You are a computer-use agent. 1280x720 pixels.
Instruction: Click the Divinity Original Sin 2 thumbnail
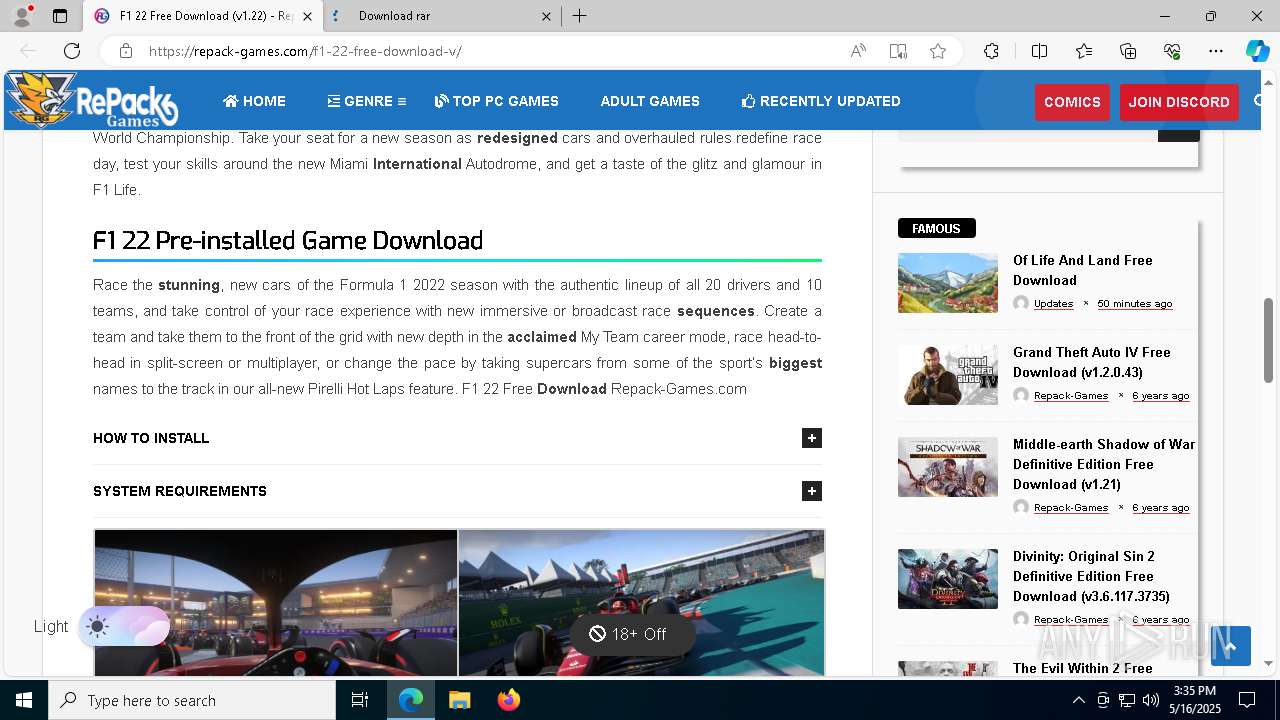pos(948,579)
